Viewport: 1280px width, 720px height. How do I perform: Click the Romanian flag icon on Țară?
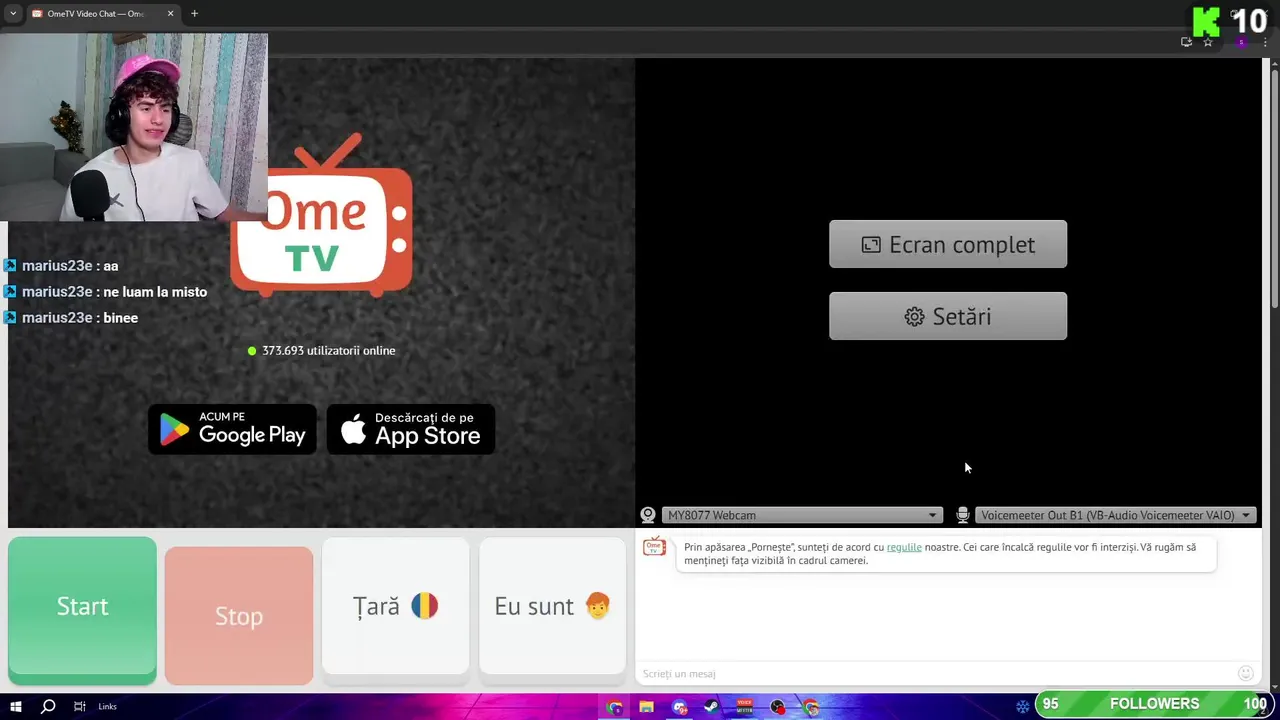tap(425, 606)
